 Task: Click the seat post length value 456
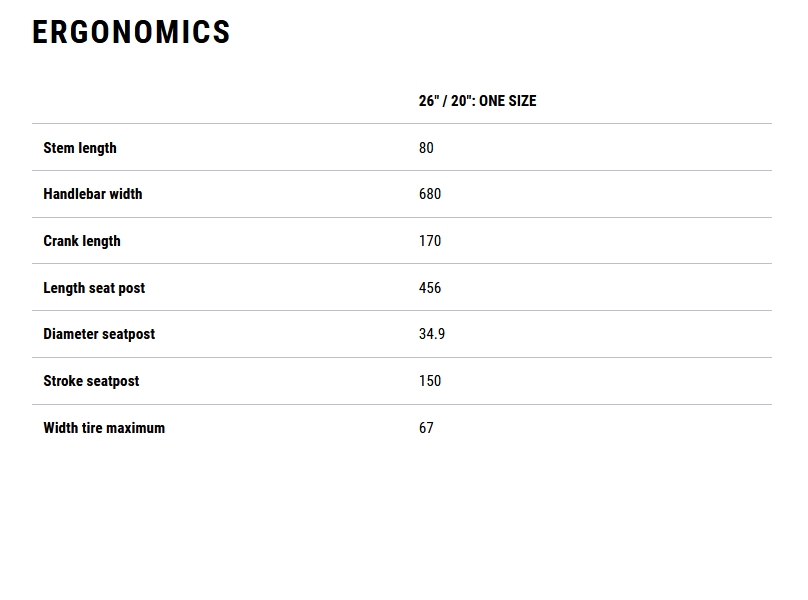(430, 288)
